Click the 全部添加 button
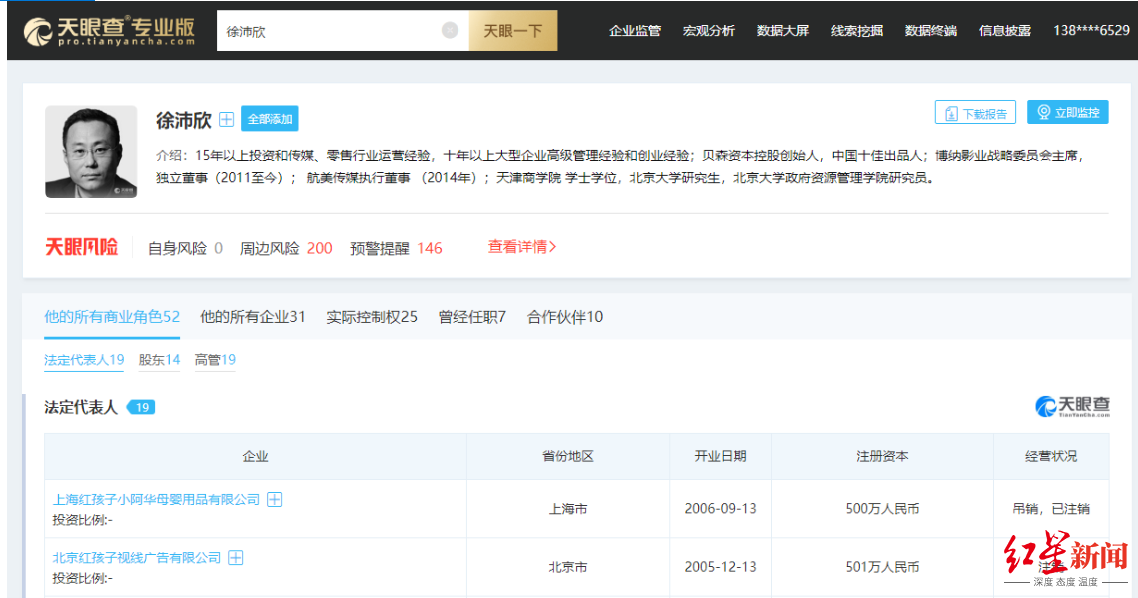The height and width of the screenshot is (598, 1138). tap(269, 119)
